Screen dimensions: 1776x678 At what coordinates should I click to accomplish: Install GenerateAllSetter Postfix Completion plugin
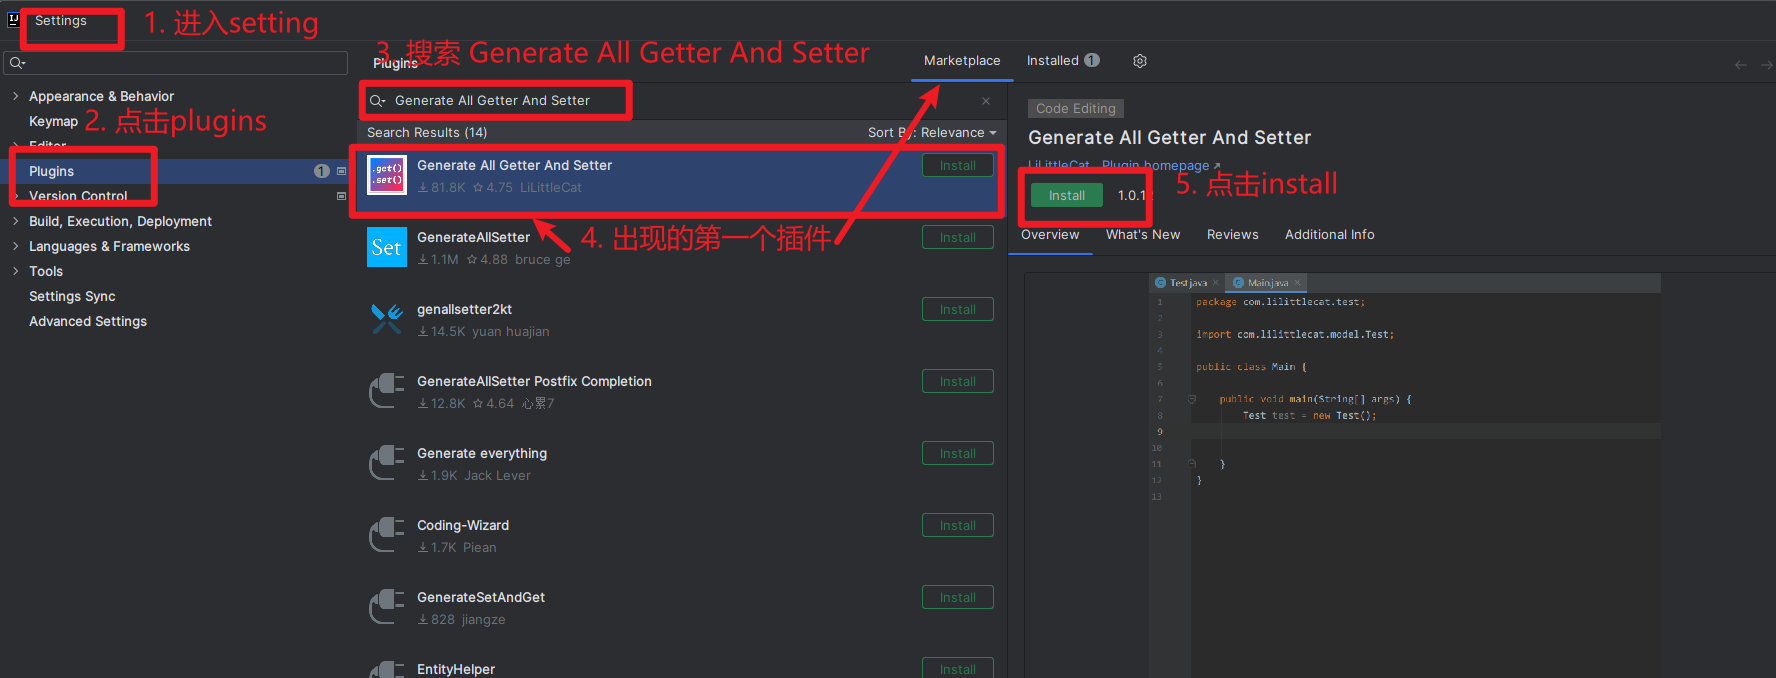[x=958, y=381]
